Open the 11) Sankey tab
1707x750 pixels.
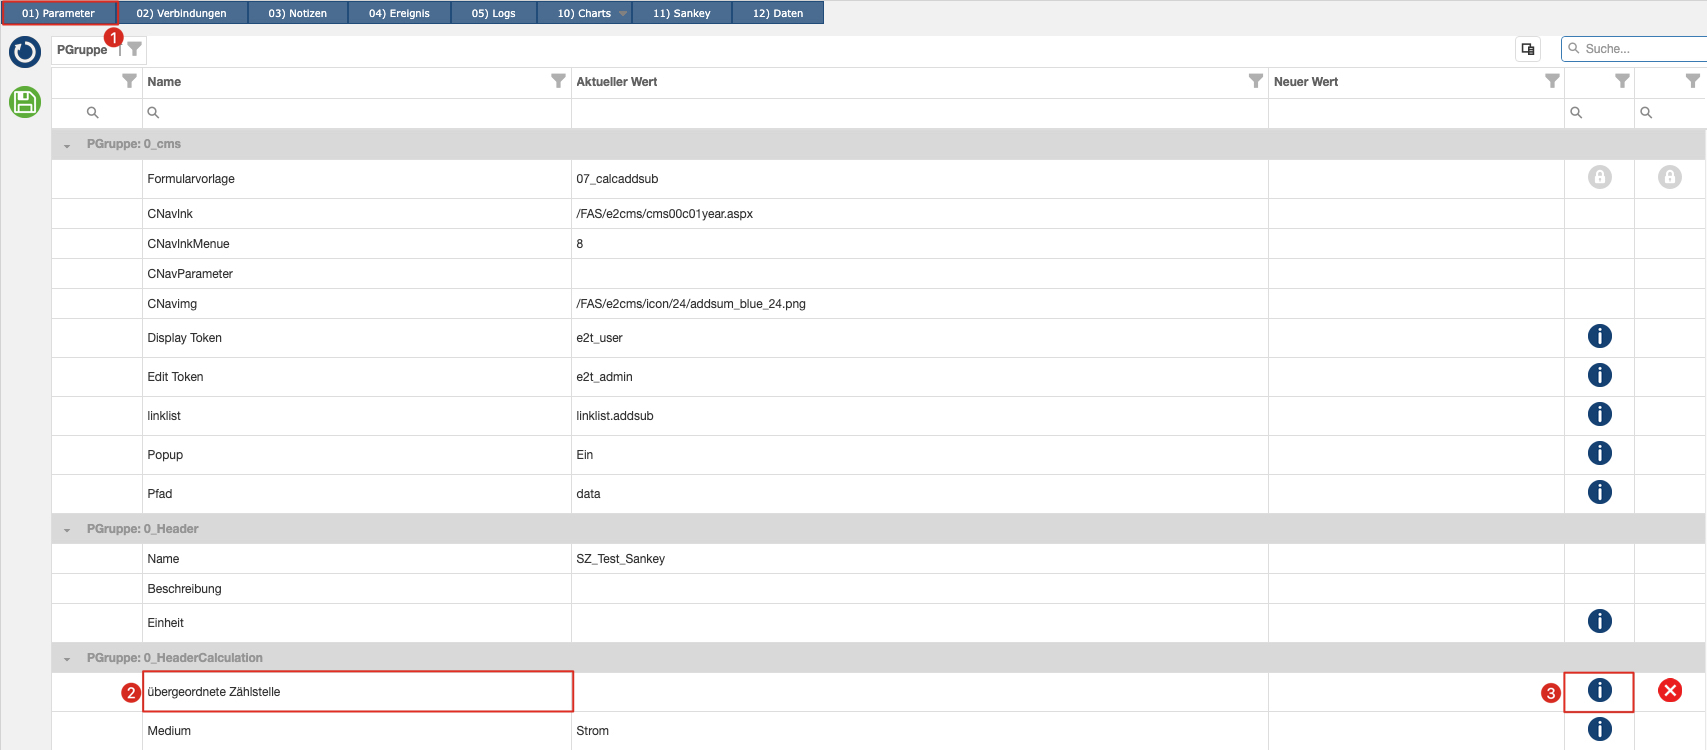point(681,13)
